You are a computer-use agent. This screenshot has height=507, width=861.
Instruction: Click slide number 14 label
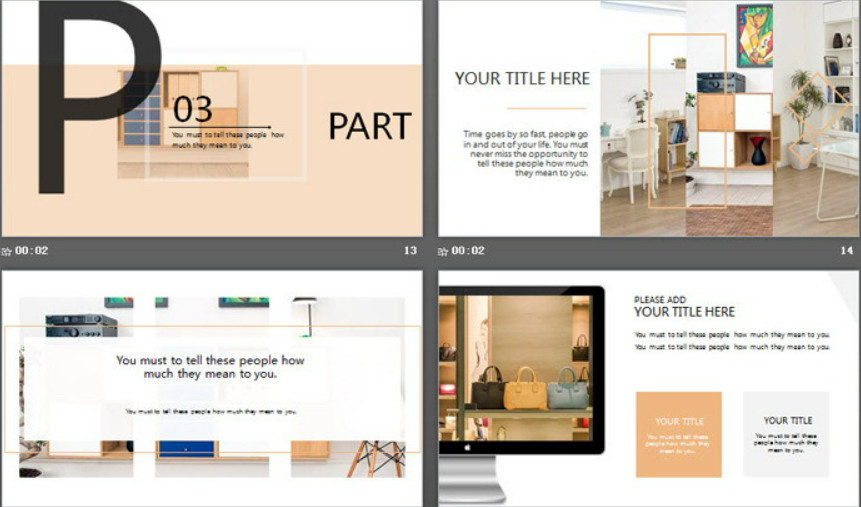coord(846,251)
